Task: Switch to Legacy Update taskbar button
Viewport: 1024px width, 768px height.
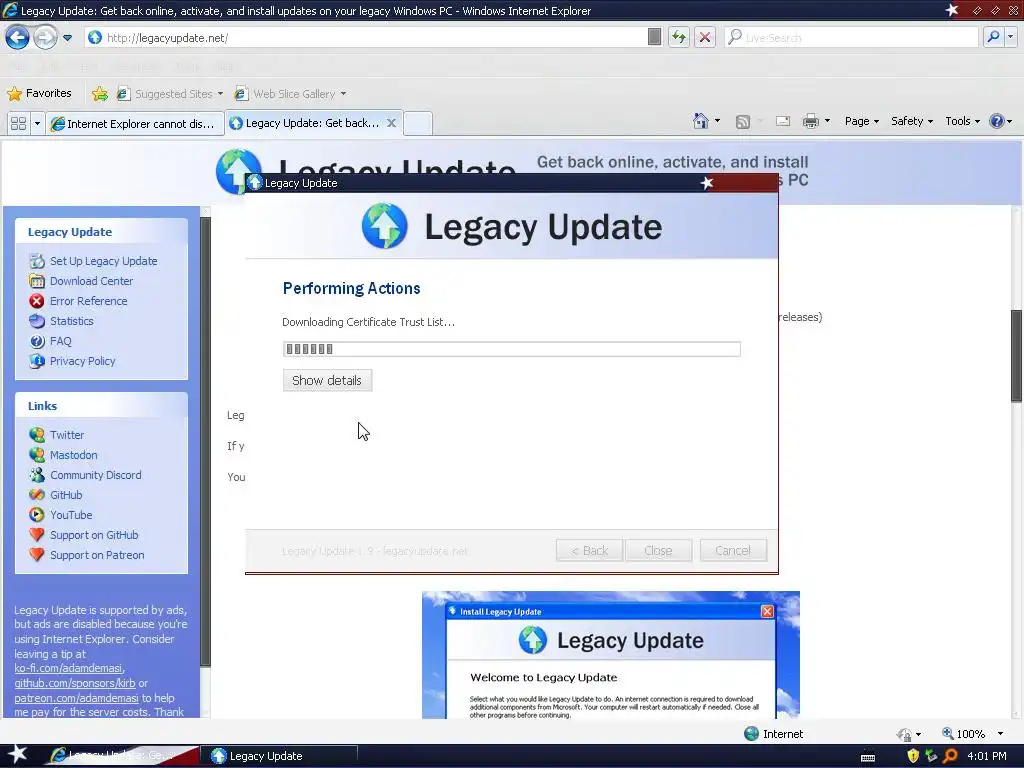Action: tap(278, 756)
